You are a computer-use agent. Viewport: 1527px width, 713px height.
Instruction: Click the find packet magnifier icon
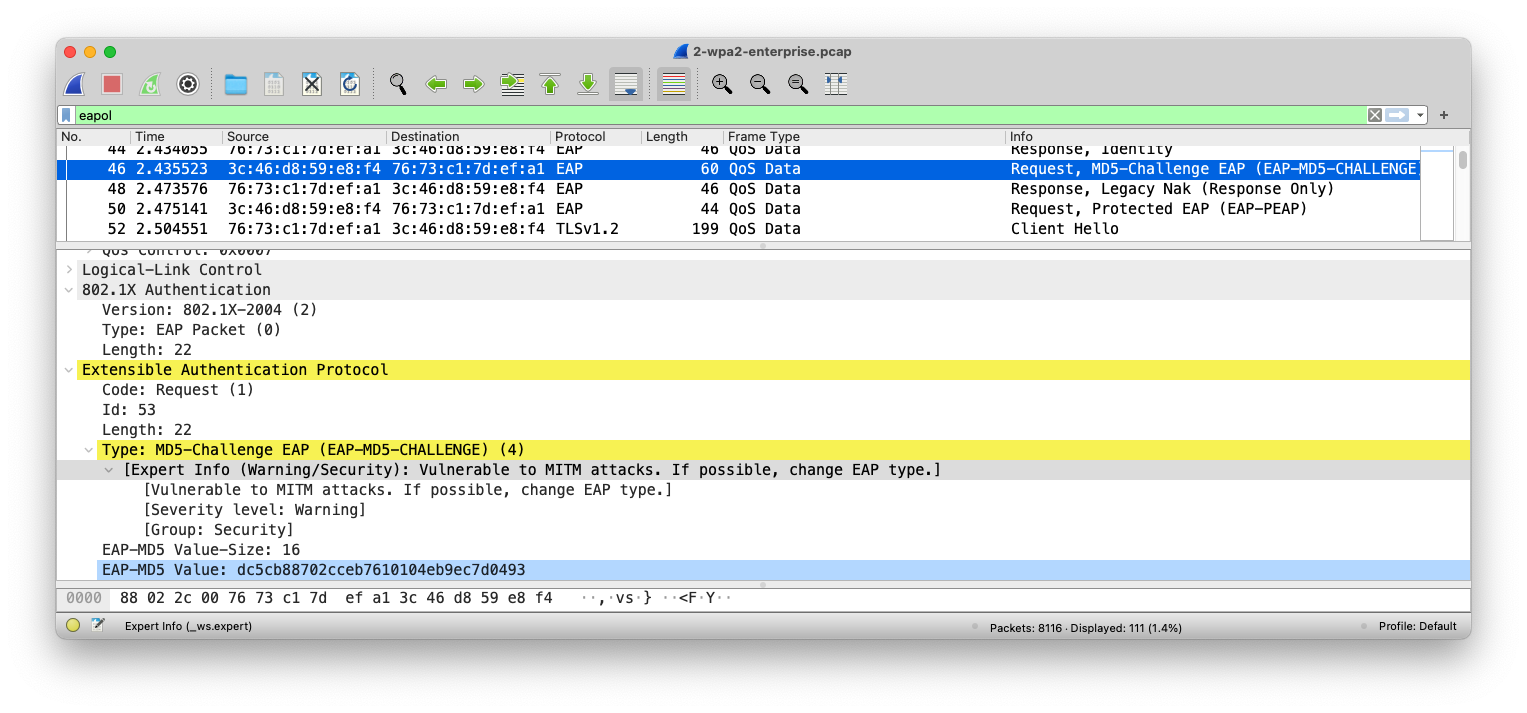398,84
